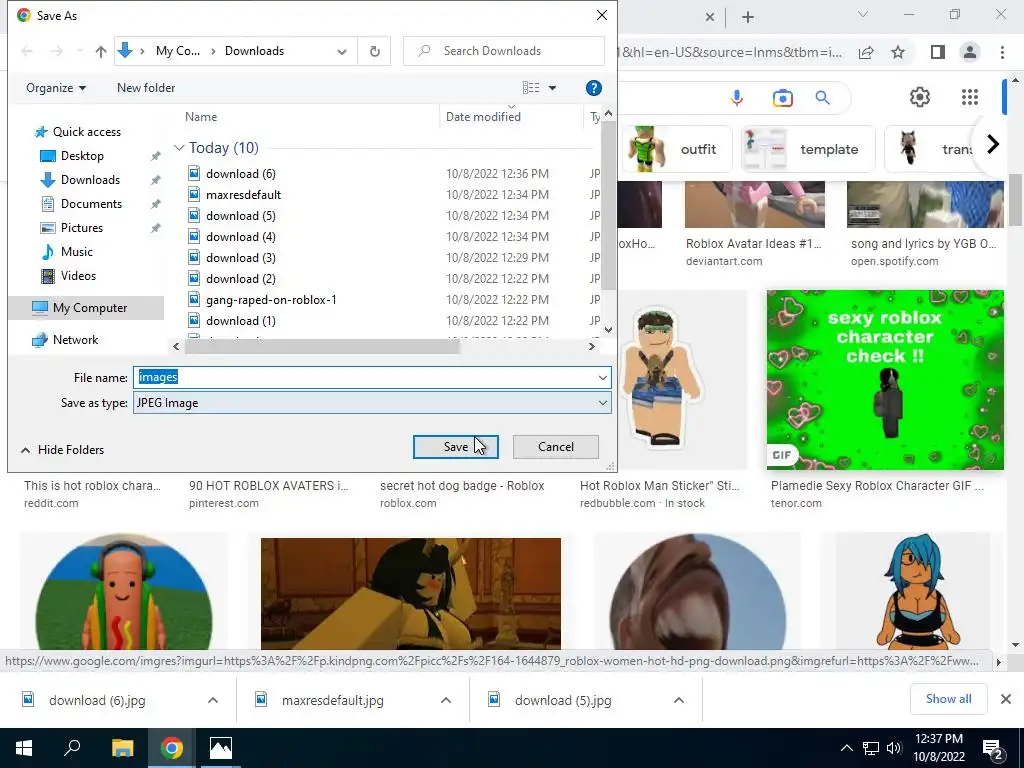Show all downloads
The height and width of the screenshot is (768, 1024).
(x=948, y=699)
